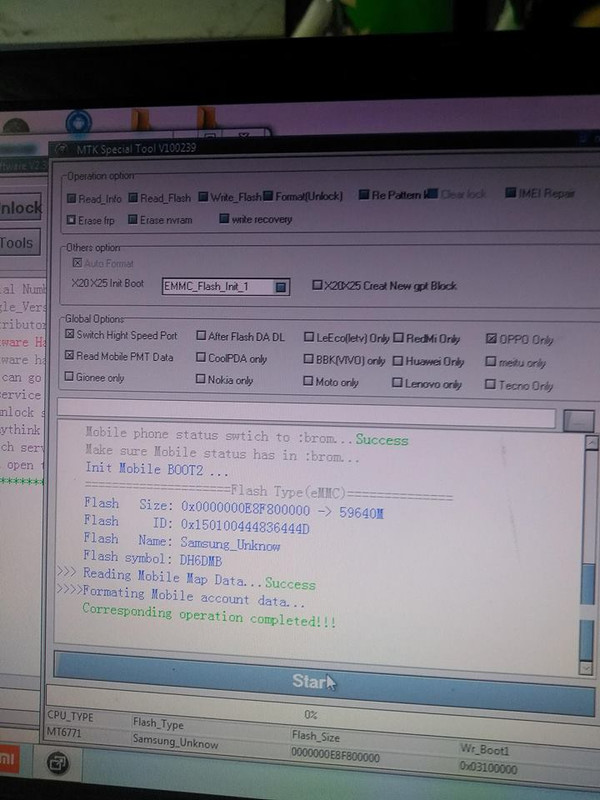600x800 pixels.
Task: Tick the Read_Info checkbox
Action: 71,198
